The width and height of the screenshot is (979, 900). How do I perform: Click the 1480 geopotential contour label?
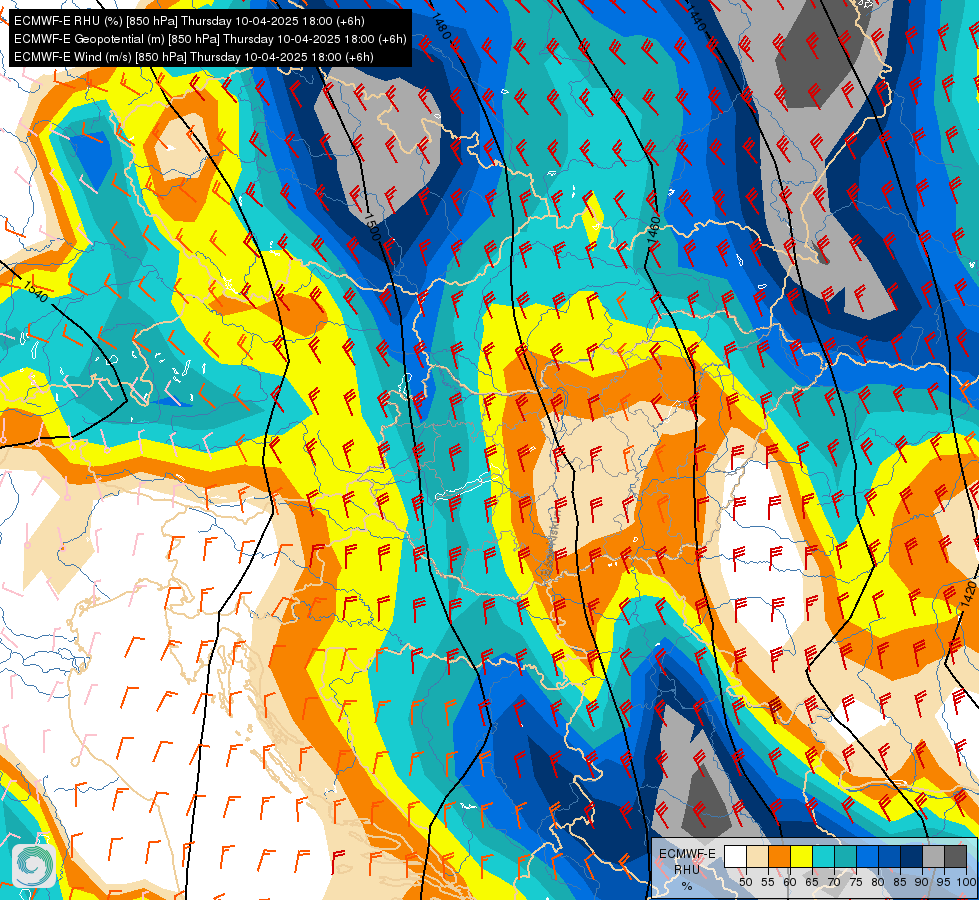point(441,26)
